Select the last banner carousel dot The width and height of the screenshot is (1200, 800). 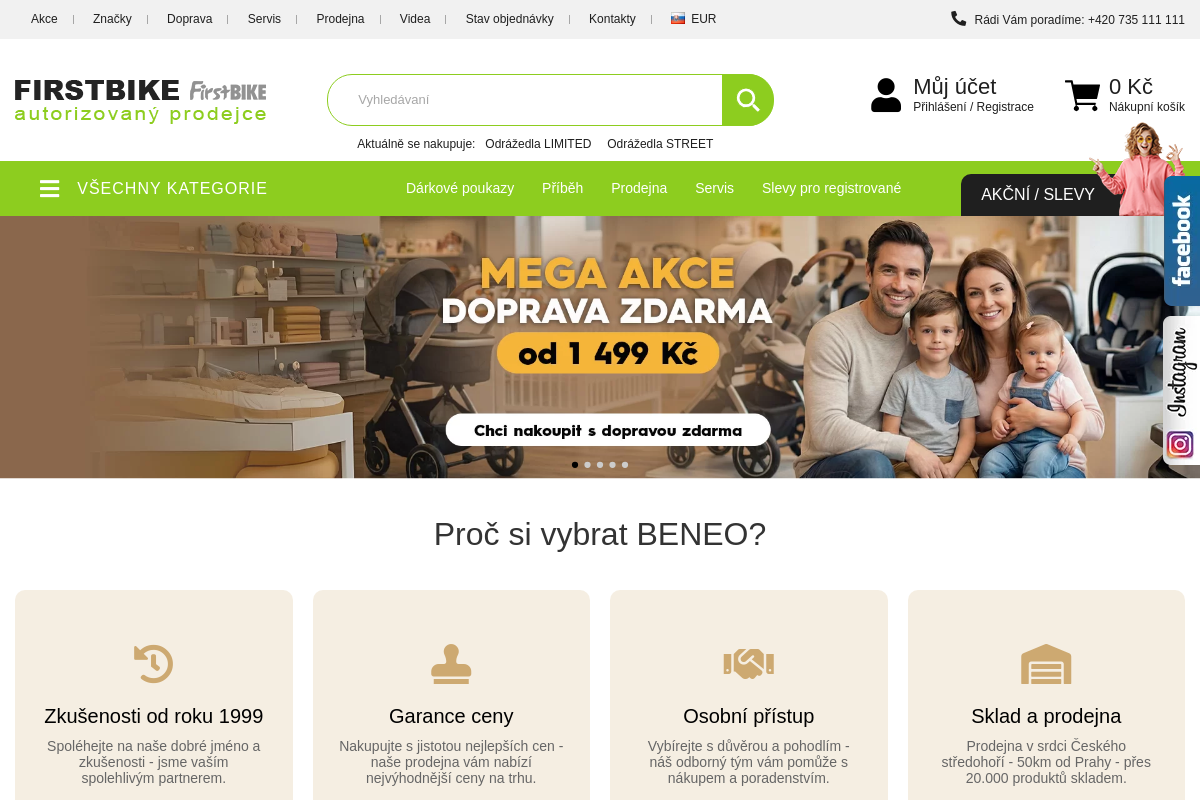pos(625,465)
